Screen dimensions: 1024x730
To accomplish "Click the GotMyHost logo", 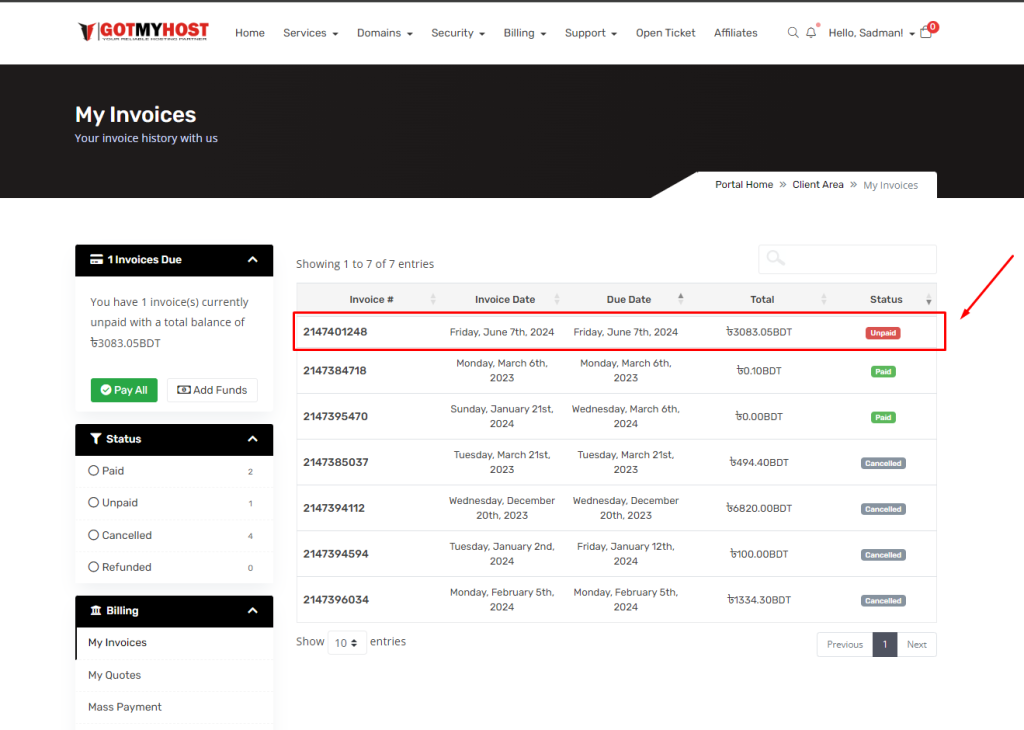I will (143, 32).
